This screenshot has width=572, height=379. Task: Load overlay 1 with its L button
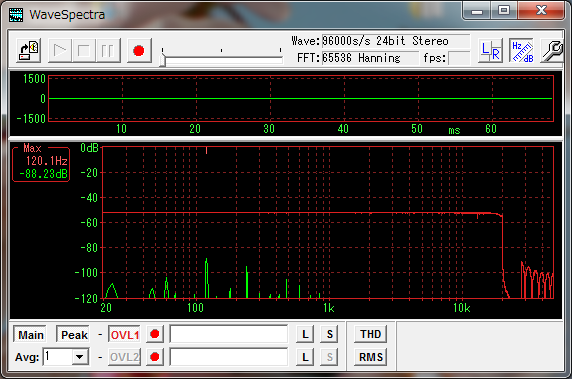pyautogui.click(x=305, y=334)
